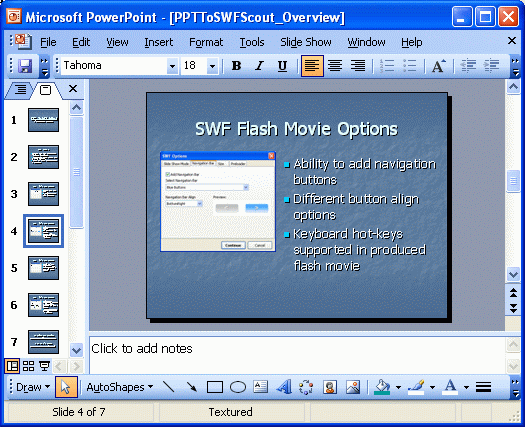525x427 pixels.
Task: Select slide 2 thumbnail
Action: pyautogui.click(x=43, y=157)
